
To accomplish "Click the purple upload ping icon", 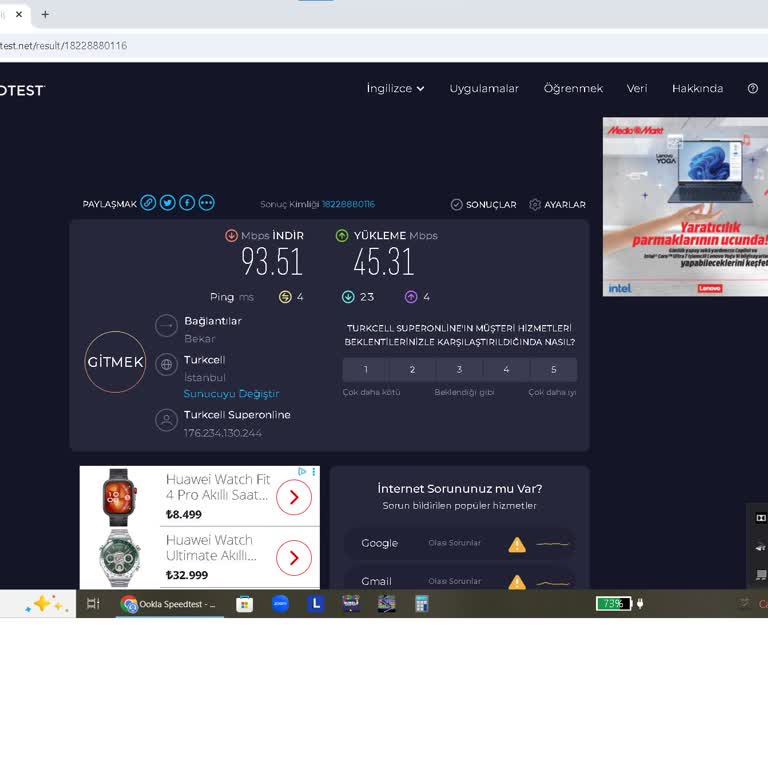I will (x=411, y=297).
